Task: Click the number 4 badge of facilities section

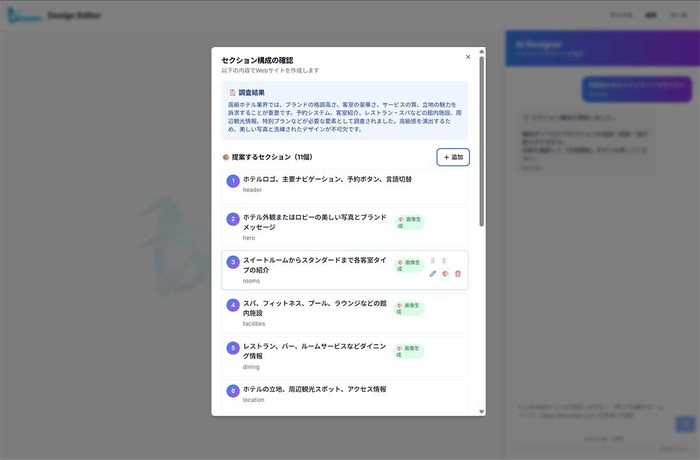Action: click(x=233, y=304)
